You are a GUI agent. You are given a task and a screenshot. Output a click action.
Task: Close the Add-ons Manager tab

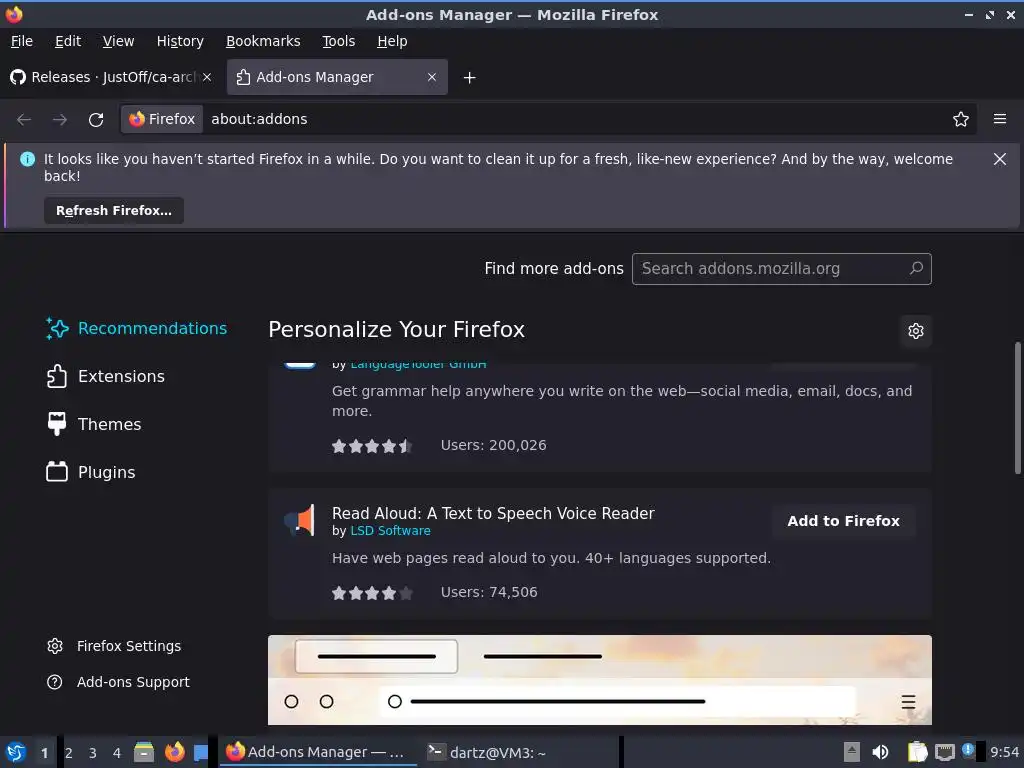pyautogui.click(x=432, y=77)
